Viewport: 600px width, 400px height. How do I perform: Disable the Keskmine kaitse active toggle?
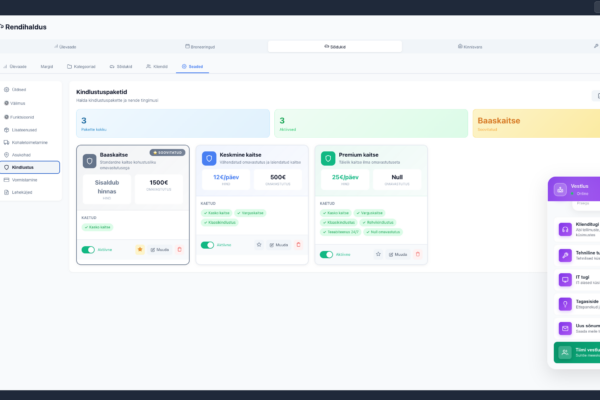207,244
